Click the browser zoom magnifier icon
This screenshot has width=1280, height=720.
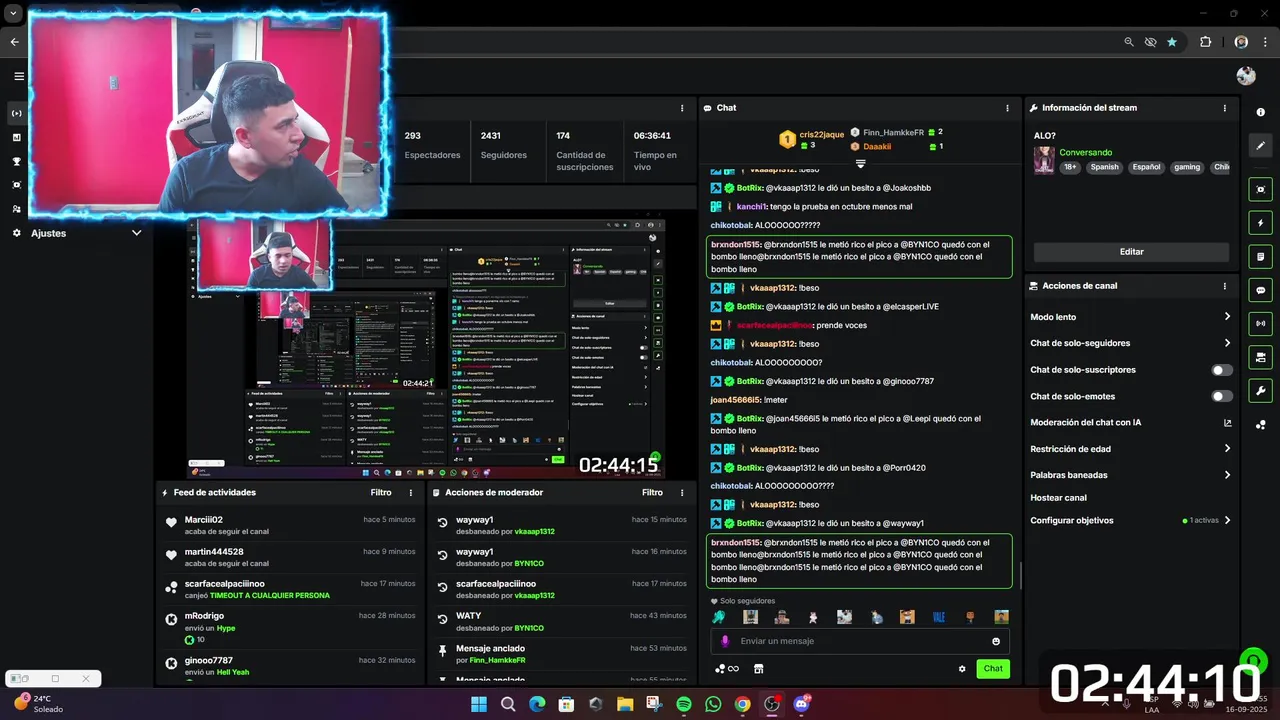pos(1129,42)
